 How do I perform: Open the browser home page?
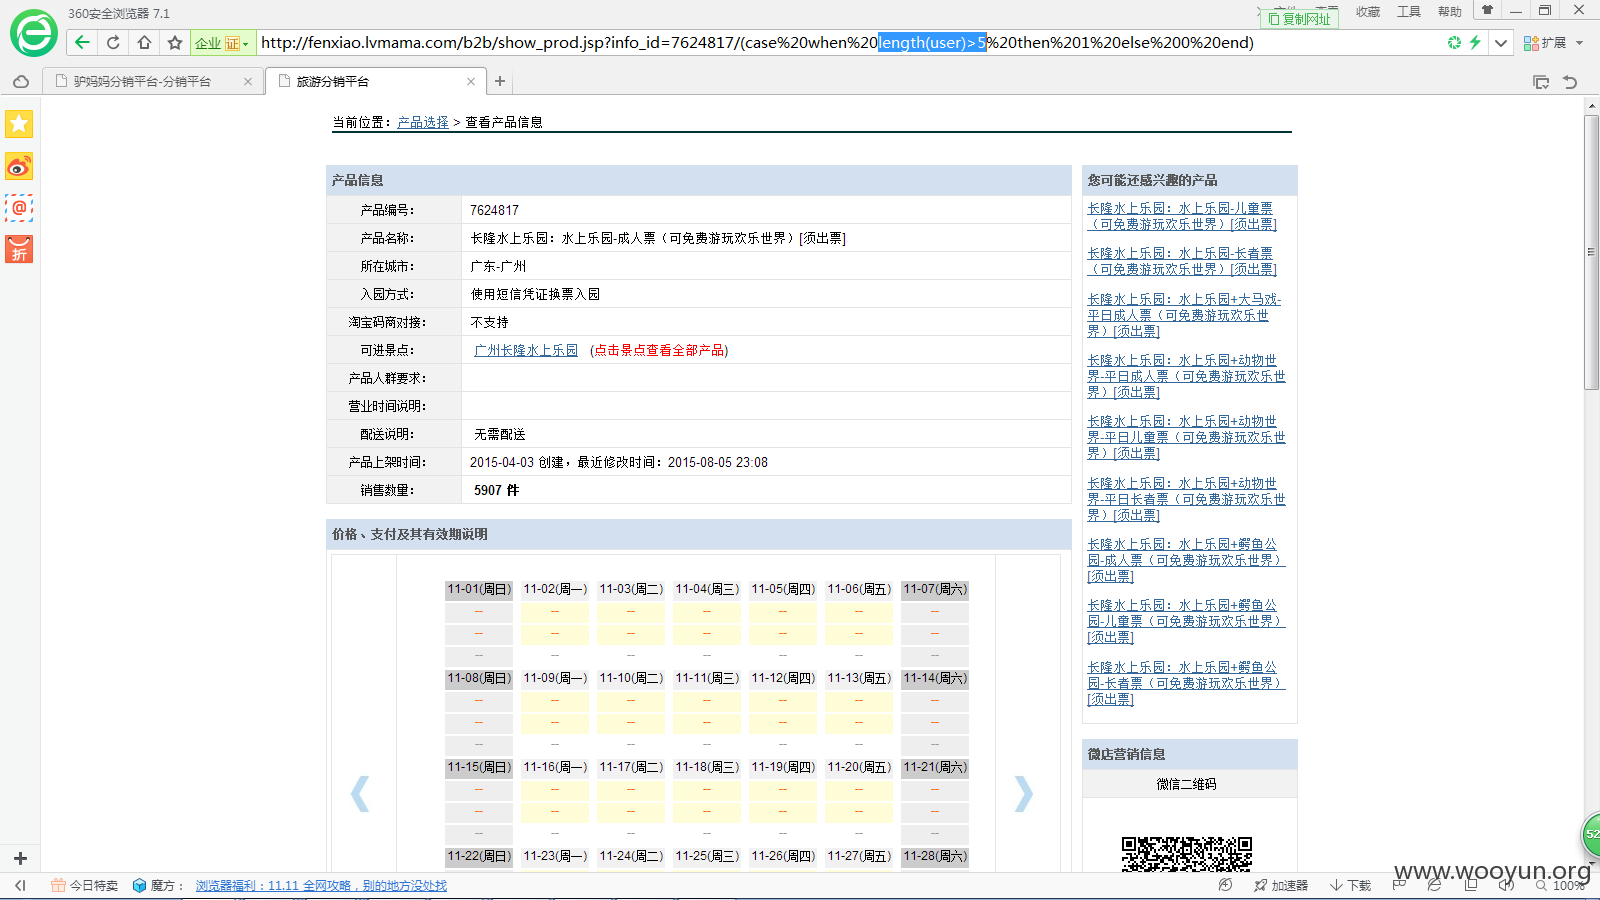tap(144, 42)
